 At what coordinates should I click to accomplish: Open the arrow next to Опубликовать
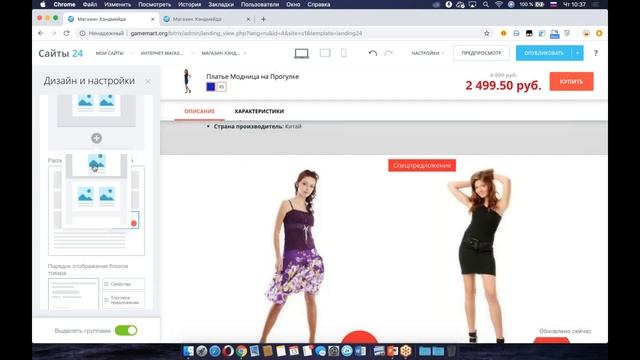[x=578, y=53]
